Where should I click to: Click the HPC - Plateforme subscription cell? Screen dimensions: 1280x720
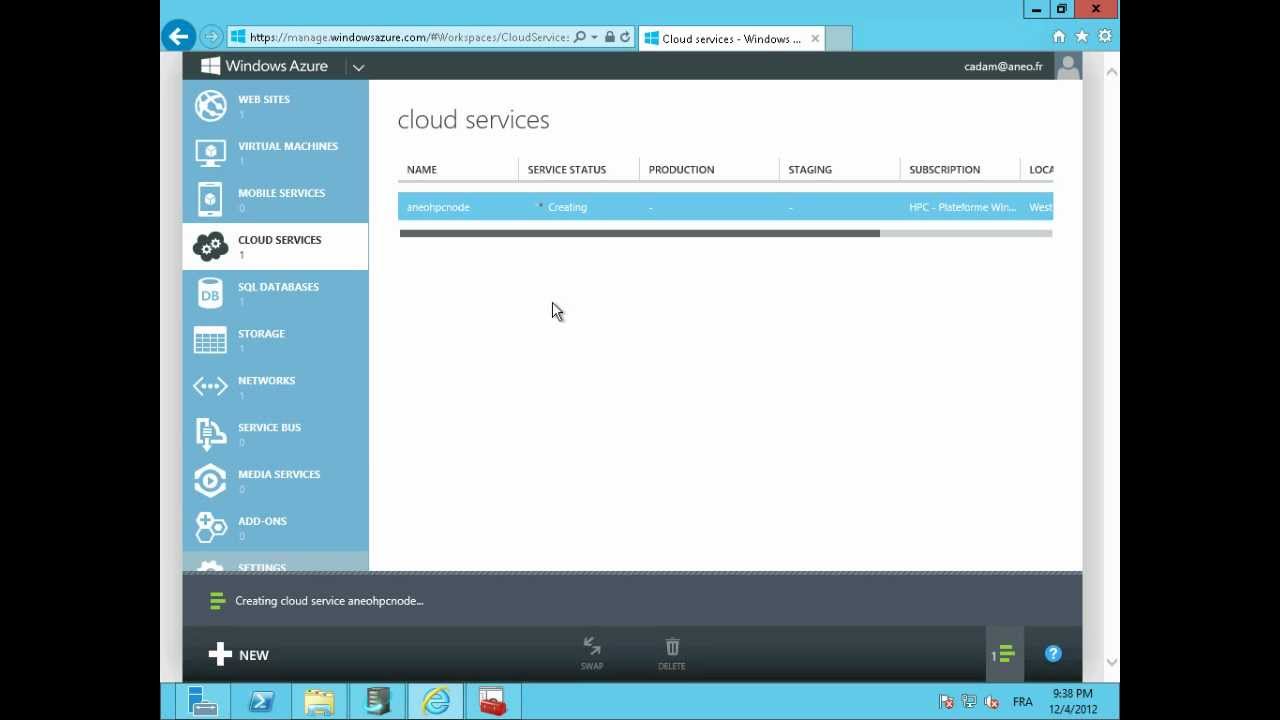[962, 207]
